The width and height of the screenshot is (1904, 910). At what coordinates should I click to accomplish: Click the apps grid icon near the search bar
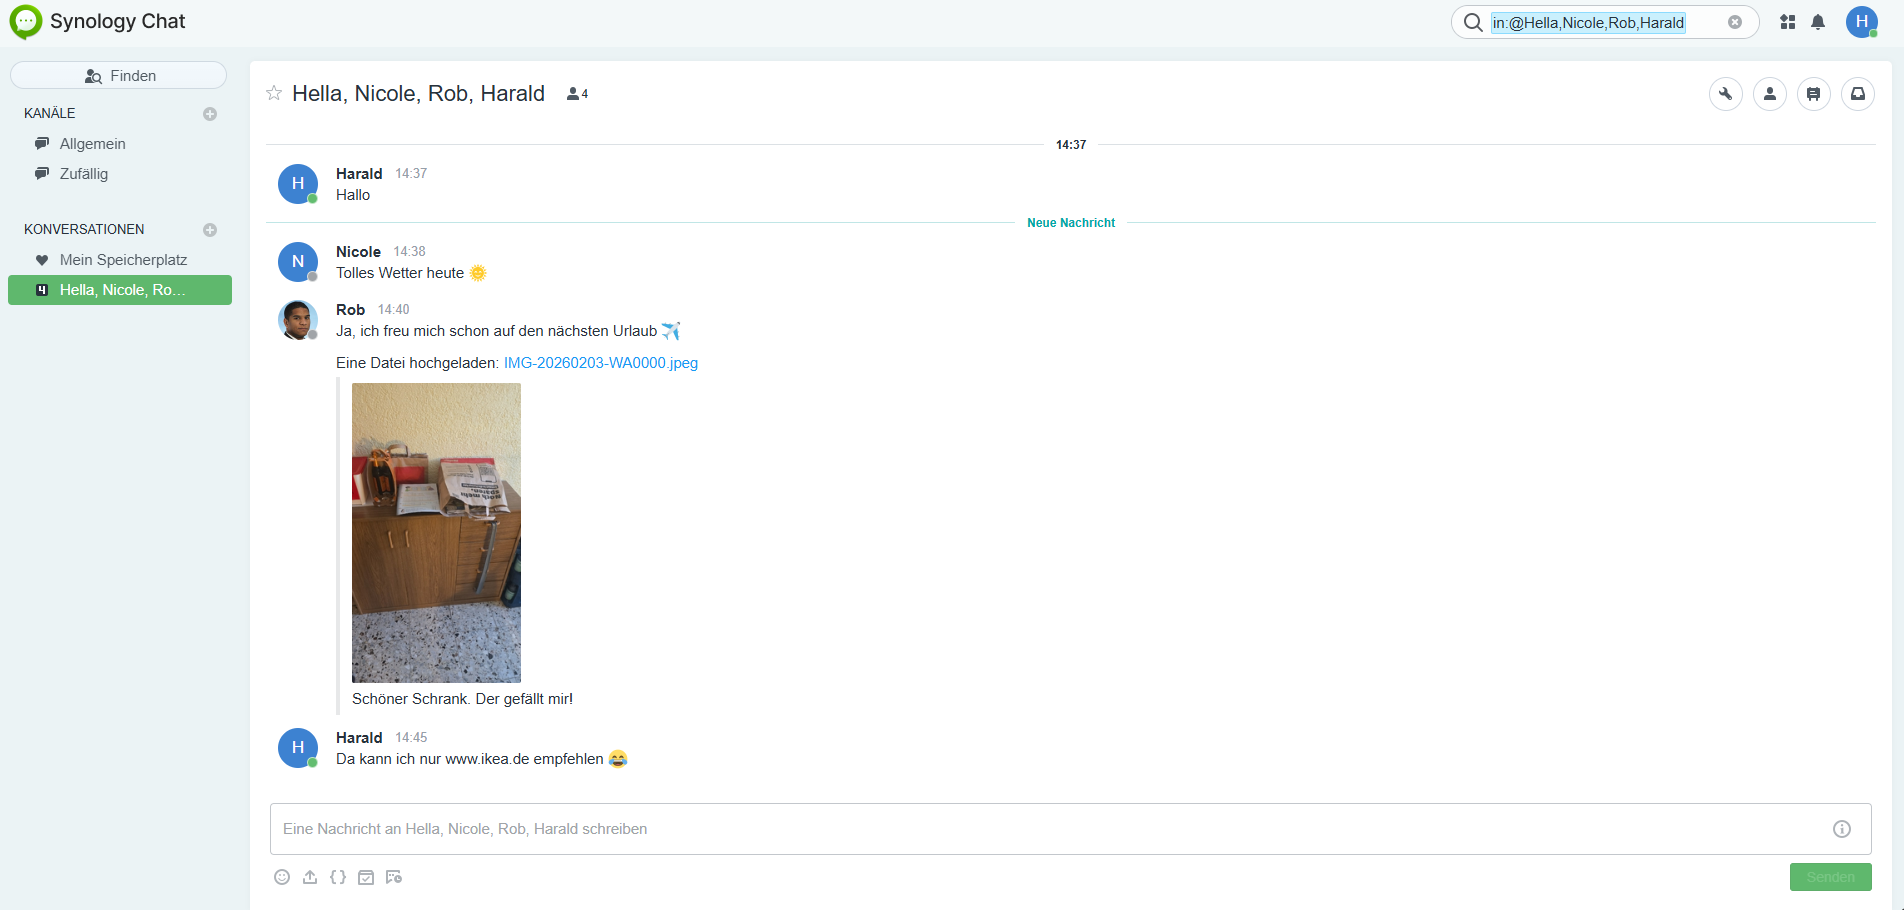[x=1787, y=21]
